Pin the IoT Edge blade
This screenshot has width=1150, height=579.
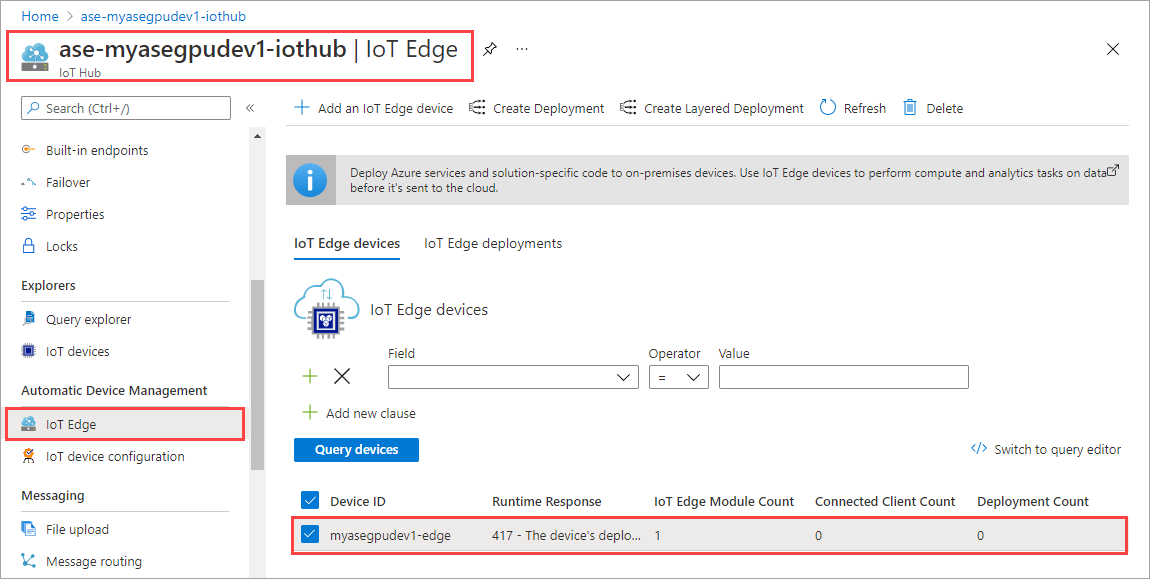click(489, 47)
